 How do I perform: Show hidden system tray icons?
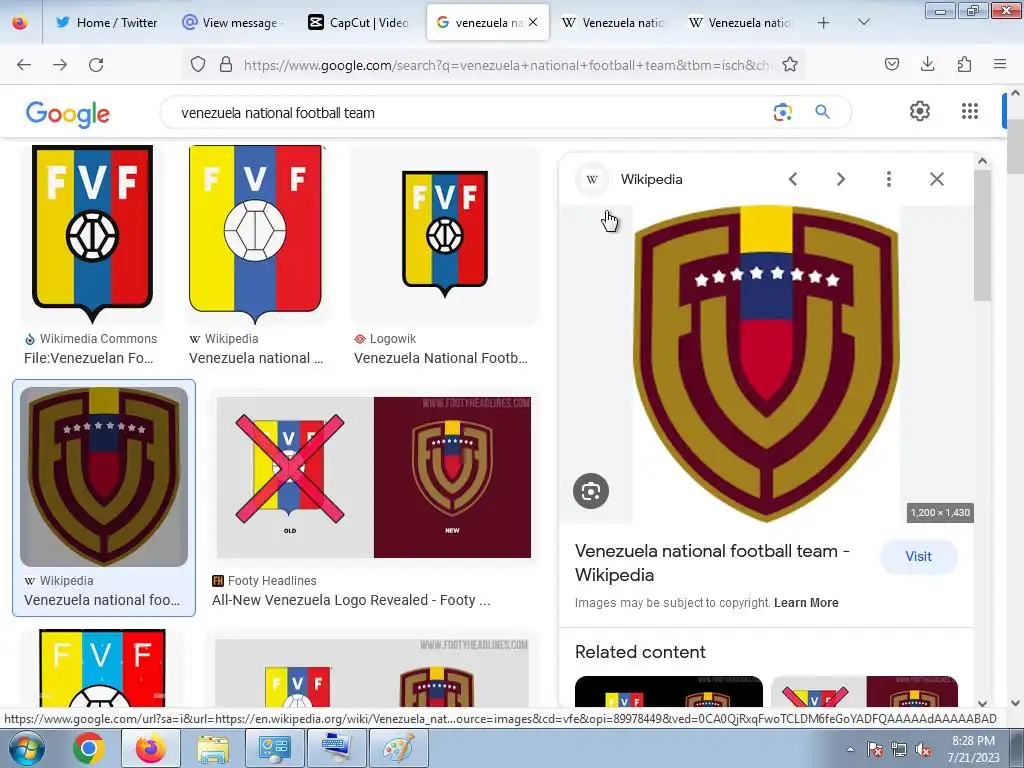[x=850, y=749]
